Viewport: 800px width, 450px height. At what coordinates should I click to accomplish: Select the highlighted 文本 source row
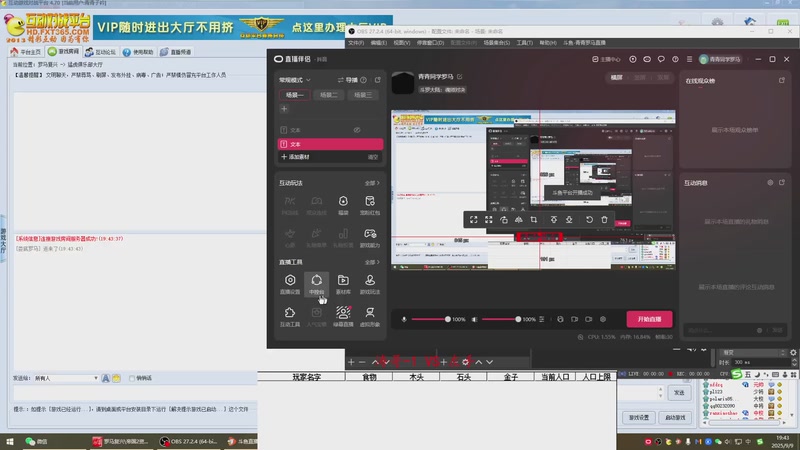[330, 144]
